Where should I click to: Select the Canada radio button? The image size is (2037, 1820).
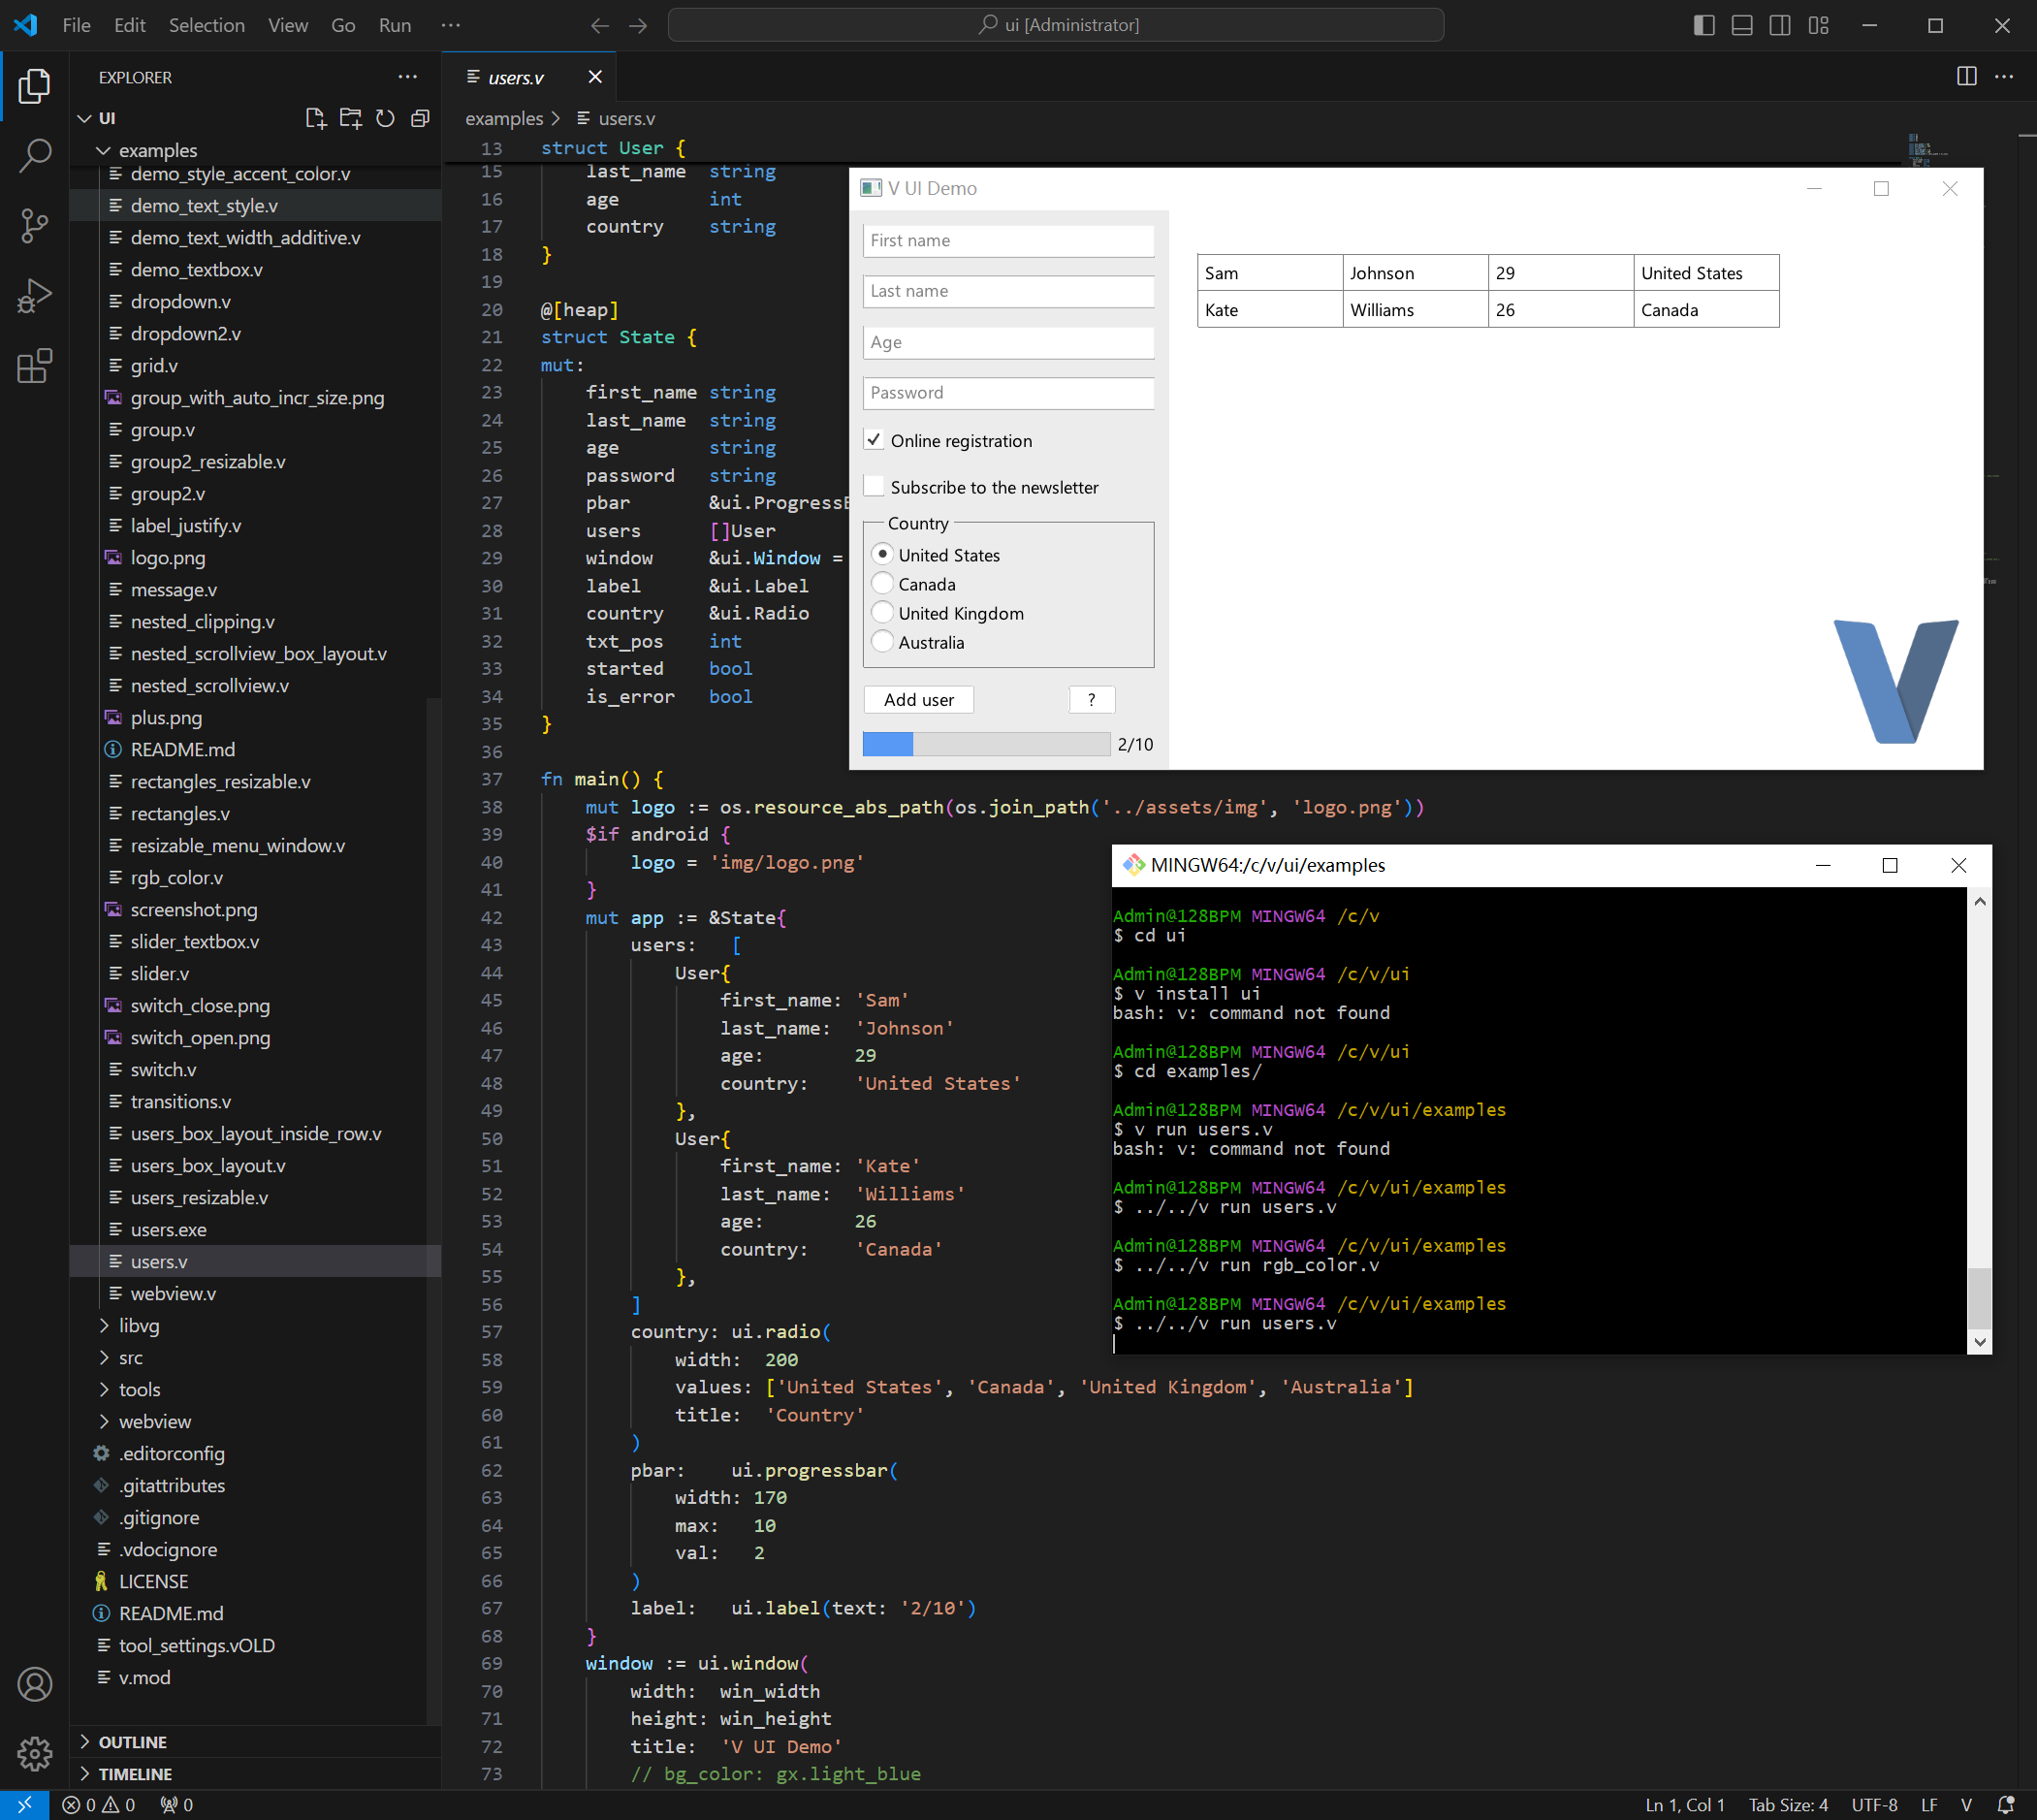coord(882,584)
